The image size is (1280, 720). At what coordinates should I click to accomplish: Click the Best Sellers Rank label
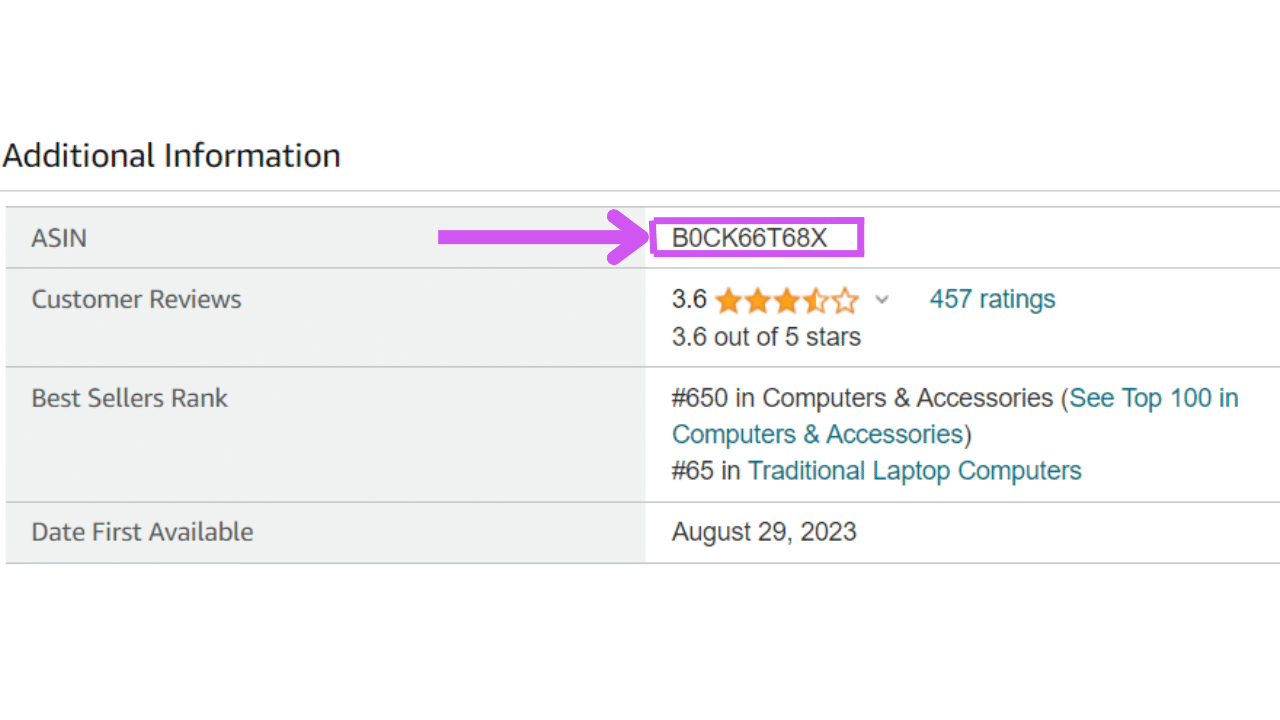pyautogui.click(x=129, y=398)
